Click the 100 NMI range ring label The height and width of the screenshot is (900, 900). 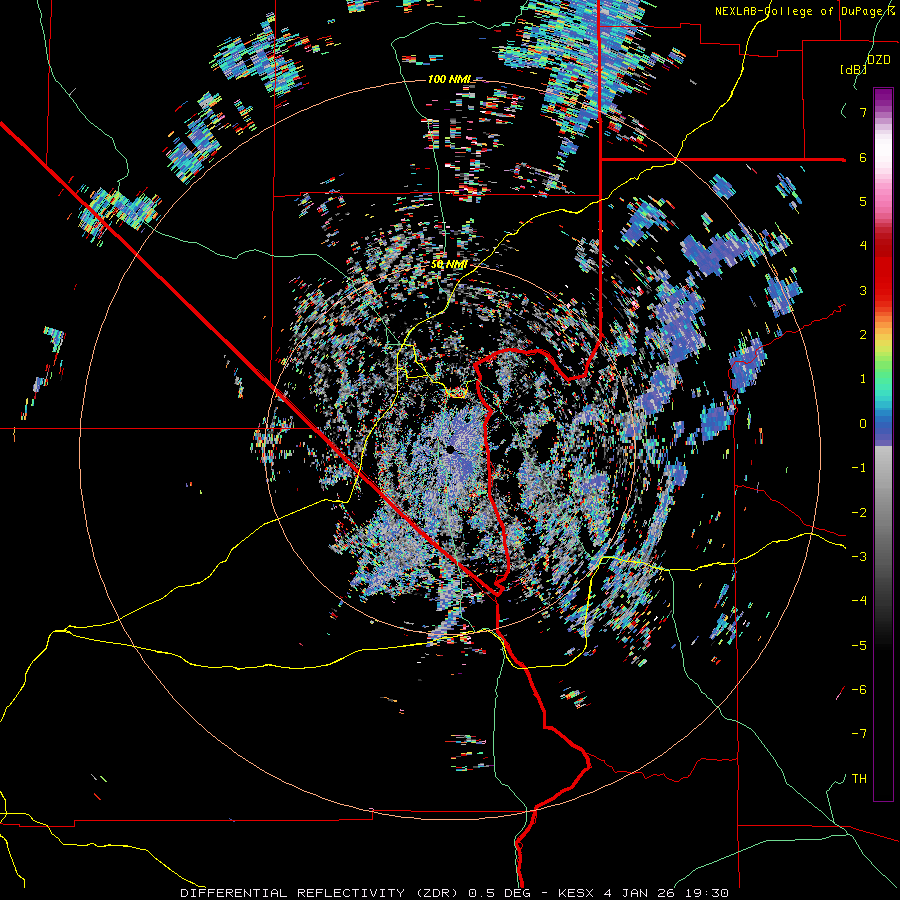(449, 79)
